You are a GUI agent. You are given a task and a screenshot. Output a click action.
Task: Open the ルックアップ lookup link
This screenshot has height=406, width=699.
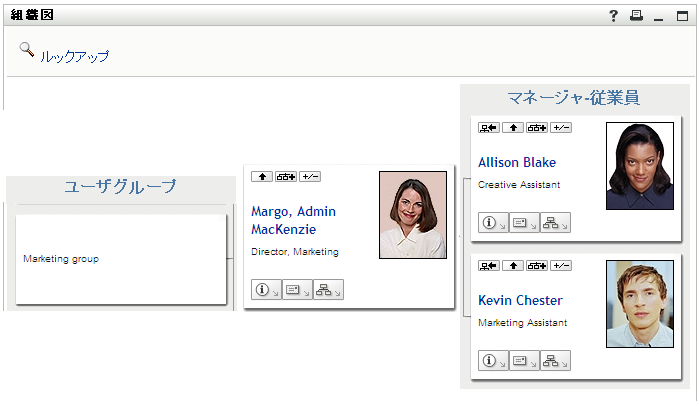pos(74,57)
